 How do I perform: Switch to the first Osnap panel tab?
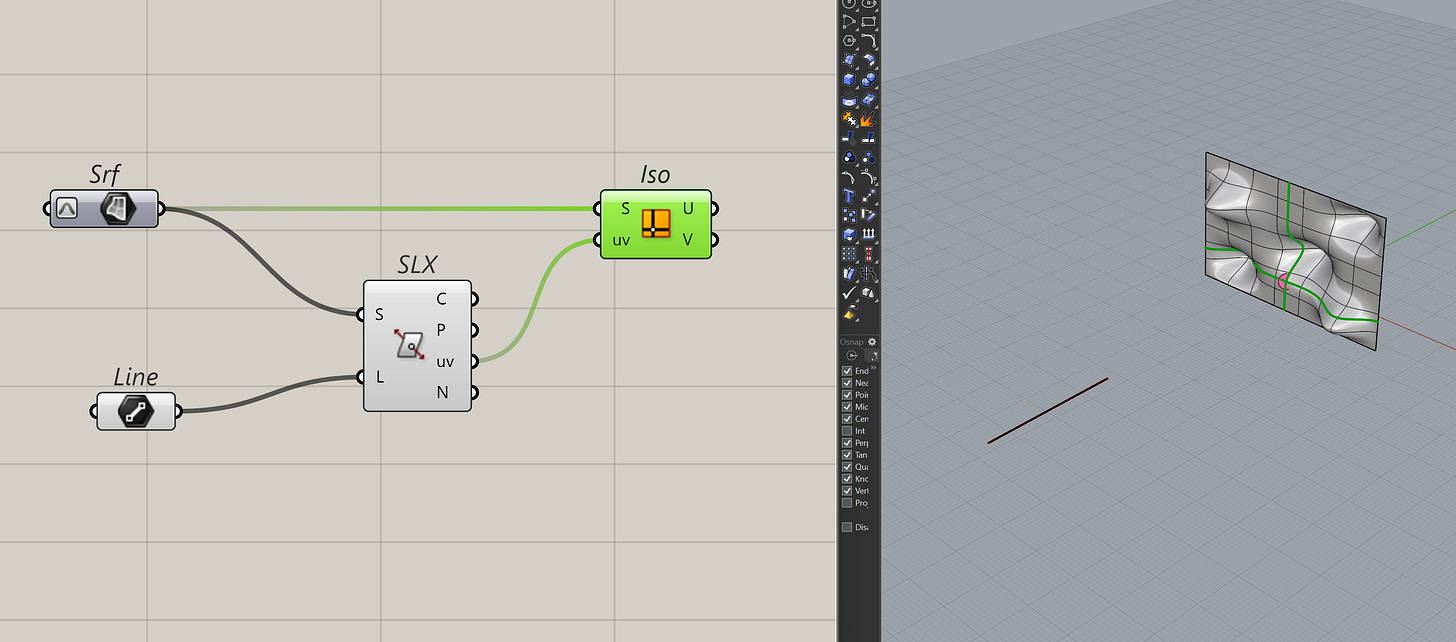click(852, 355)
